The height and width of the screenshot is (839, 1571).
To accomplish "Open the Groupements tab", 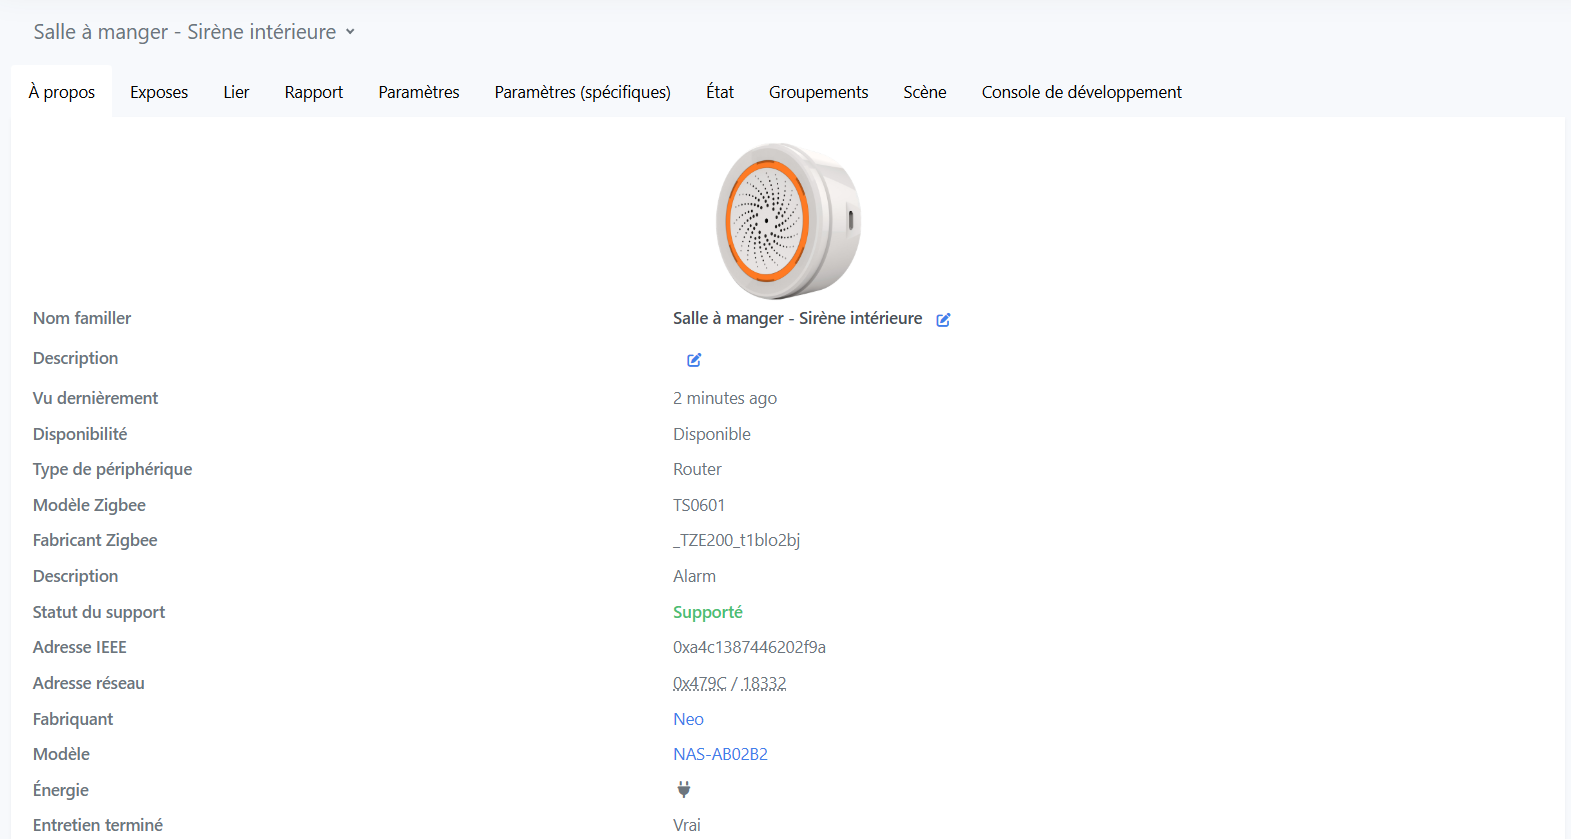I will pos(818,92).
